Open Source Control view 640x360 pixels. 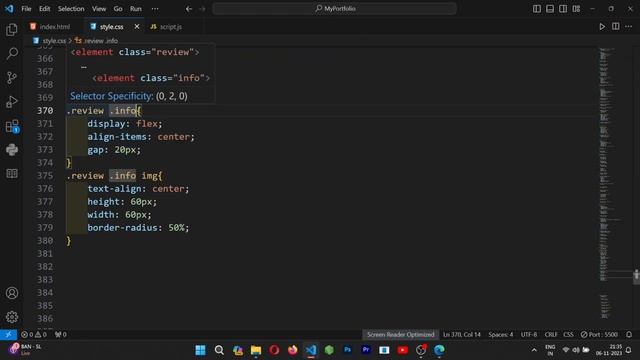(12, 78)
